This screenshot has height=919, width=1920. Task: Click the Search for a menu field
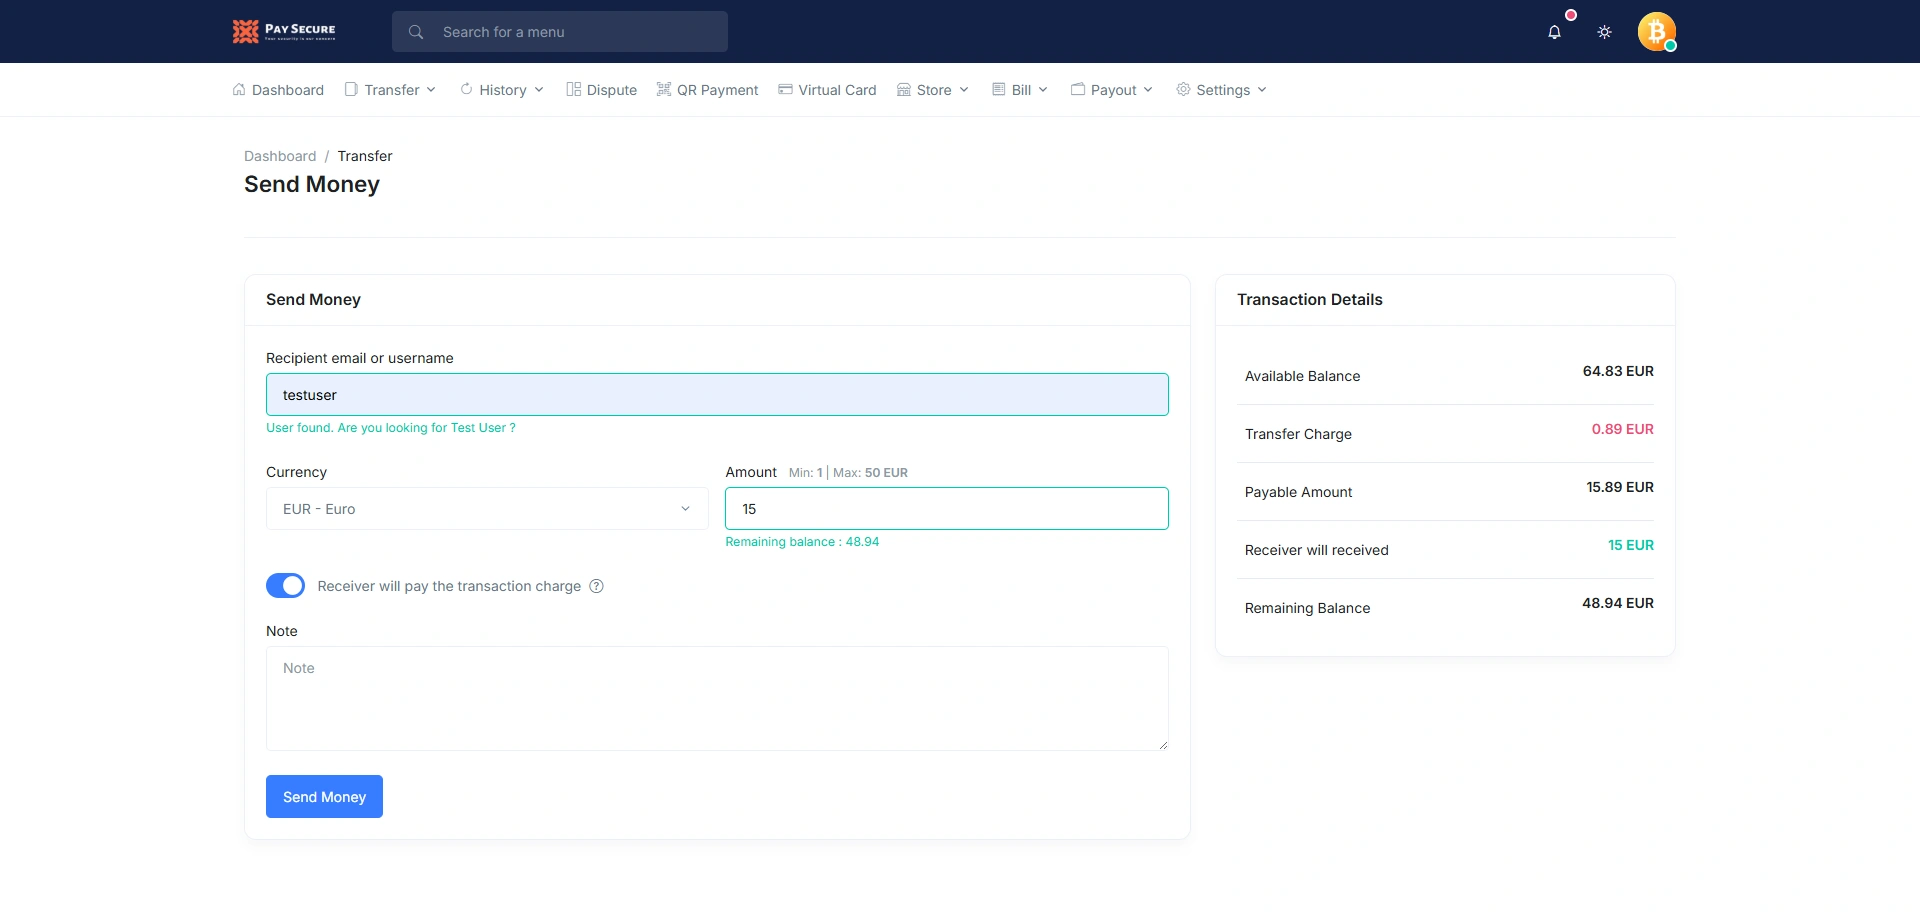tap(560, 32)
